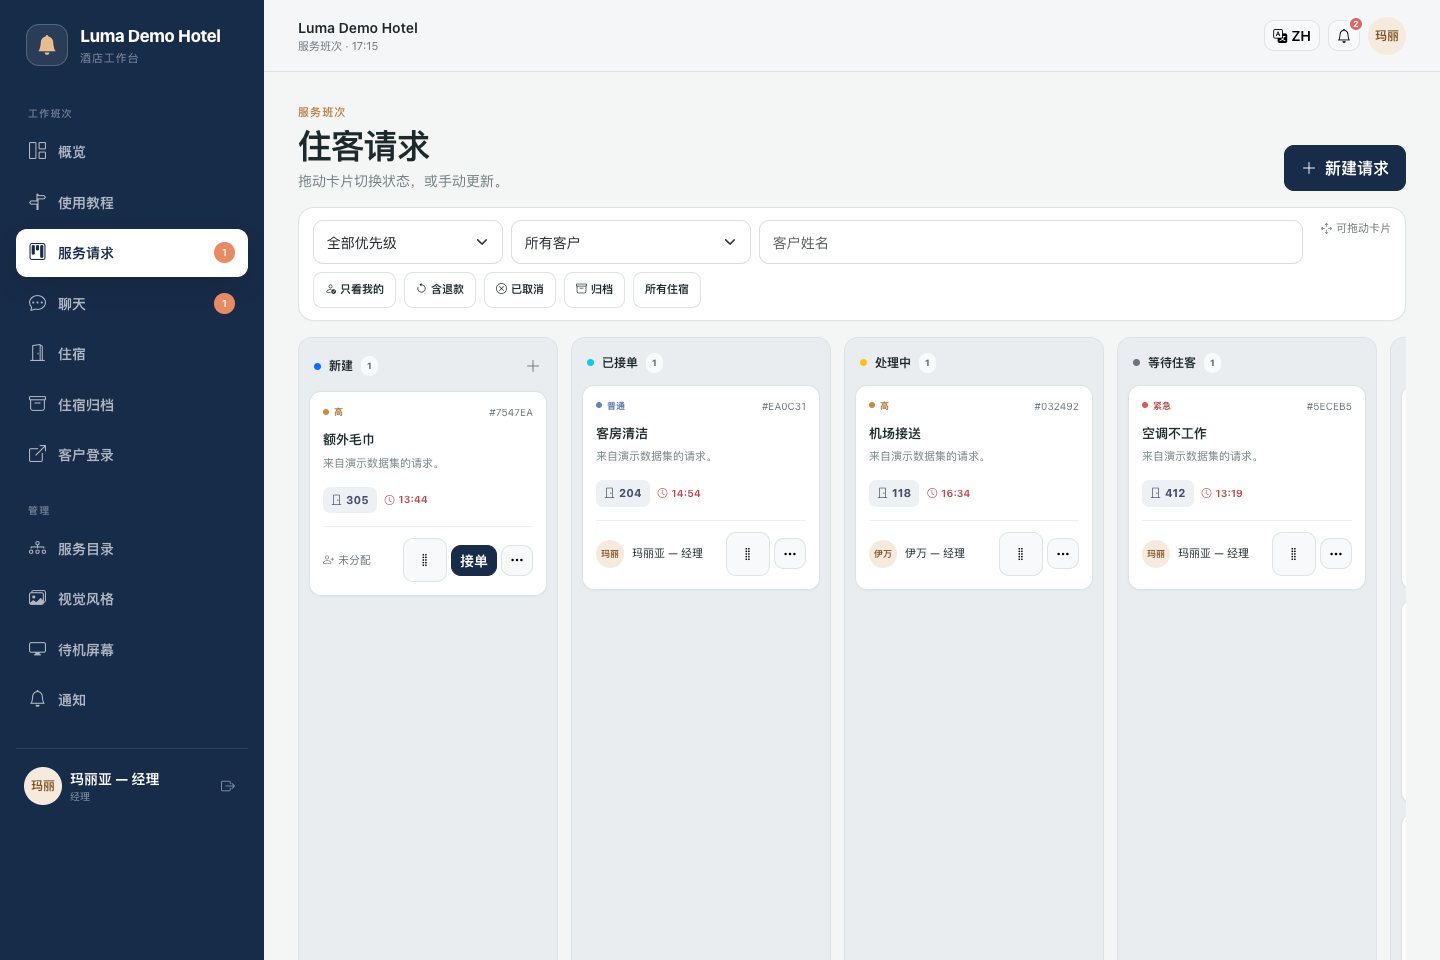The width and height of the screenshot is (1440, 960).
Task: Open 通知 in the sidebar
Action: (x=132, y=699)
